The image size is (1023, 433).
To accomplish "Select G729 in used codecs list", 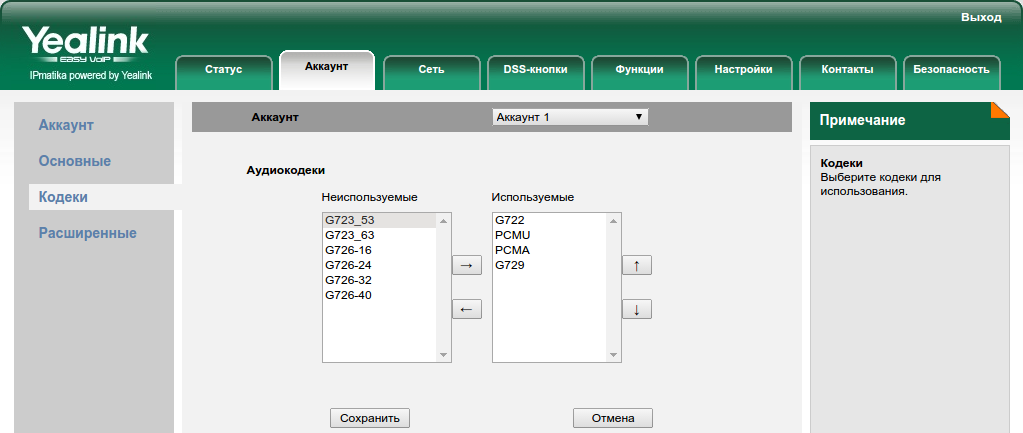I will pyautogui.click(x=510, y=265).
